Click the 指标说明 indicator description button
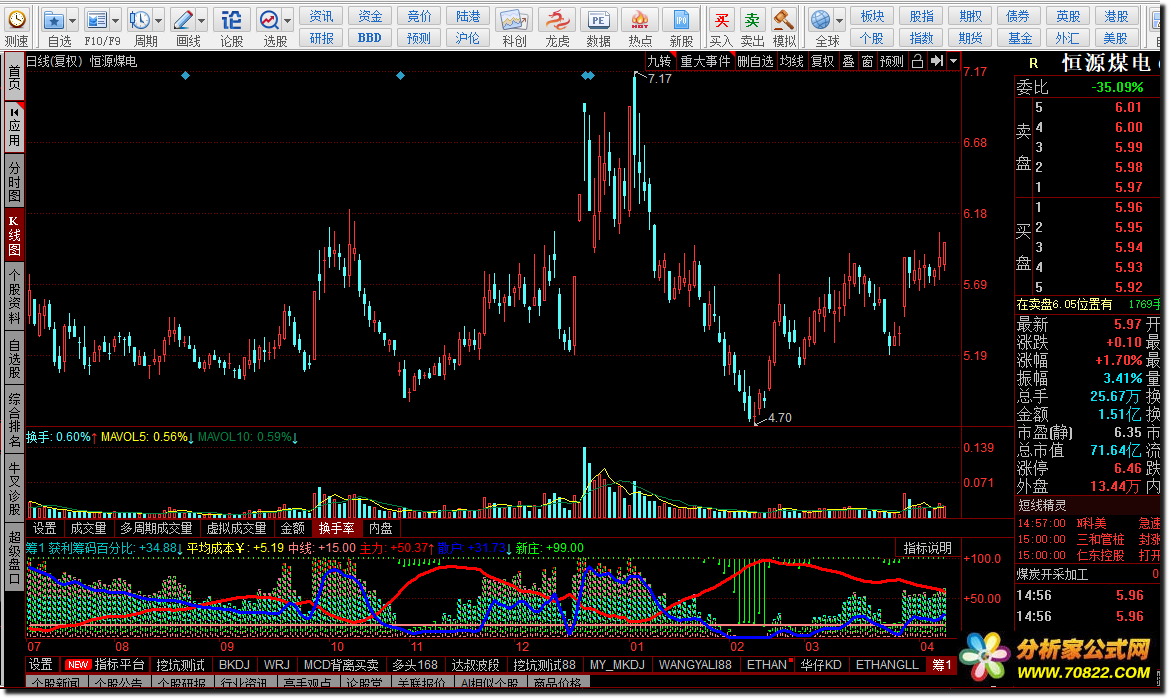 point(927,548)
